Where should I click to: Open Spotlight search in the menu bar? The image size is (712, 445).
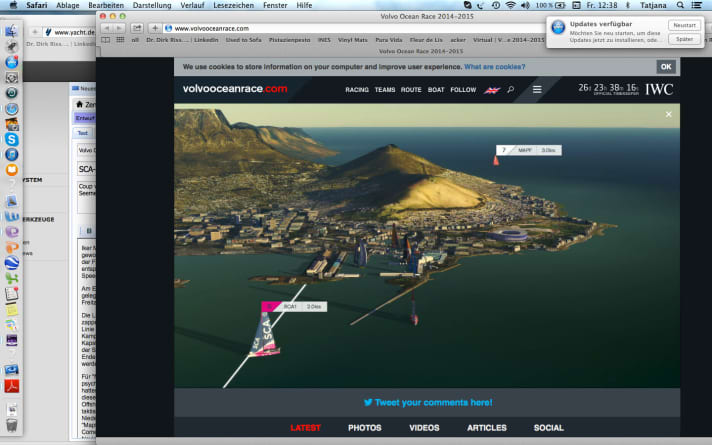pos(680,5)
